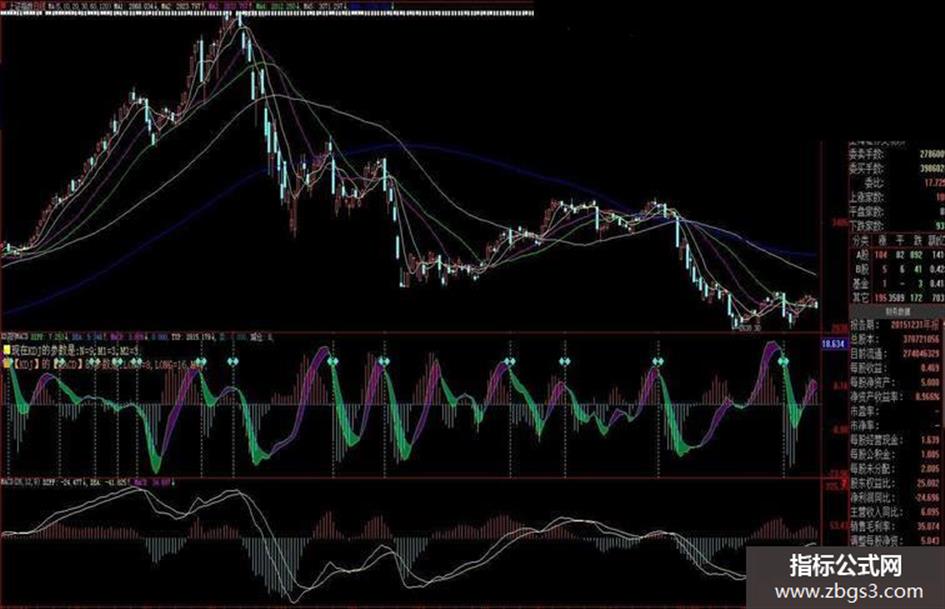This screenshot has height=609, width=945.
Task: Select the 平盘家数 label
Action: click(x=867, y=212)
